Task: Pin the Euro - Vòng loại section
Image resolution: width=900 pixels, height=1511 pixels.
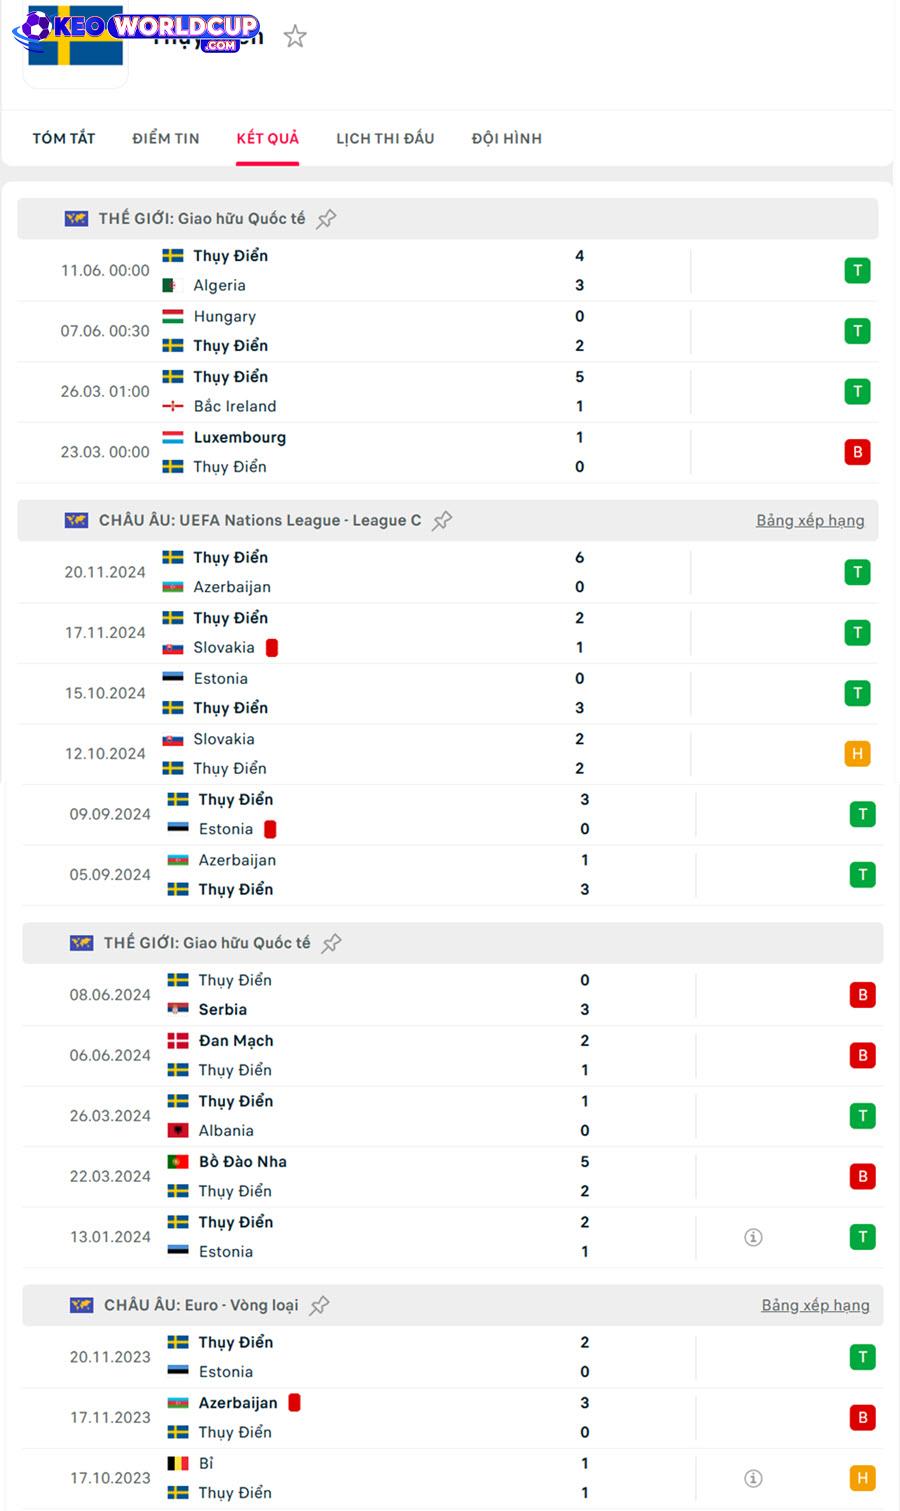Action: click(x=319, y=1306)
